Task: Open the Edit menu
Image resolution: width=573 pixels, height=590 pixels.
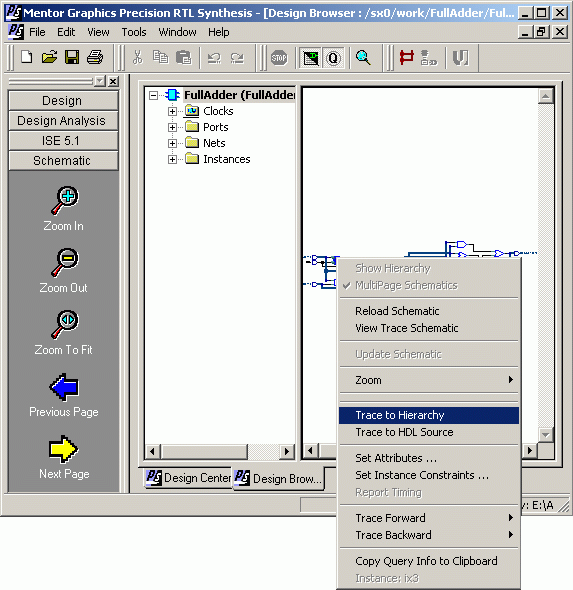Action: tap(66, 32)
